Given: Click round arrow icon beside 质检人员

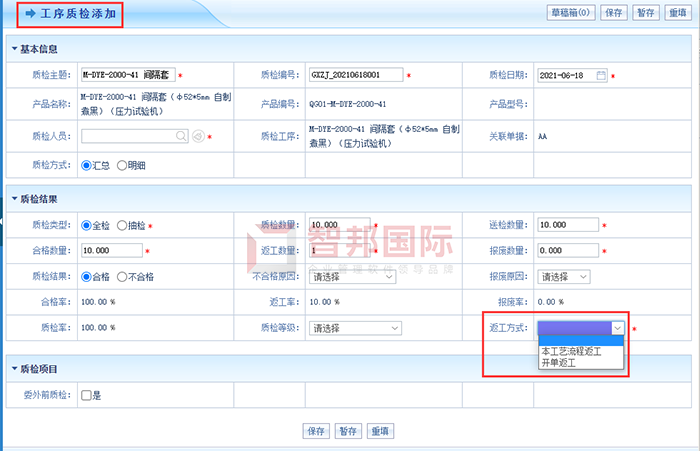Looking at the screenshot, I should [198, 136].
